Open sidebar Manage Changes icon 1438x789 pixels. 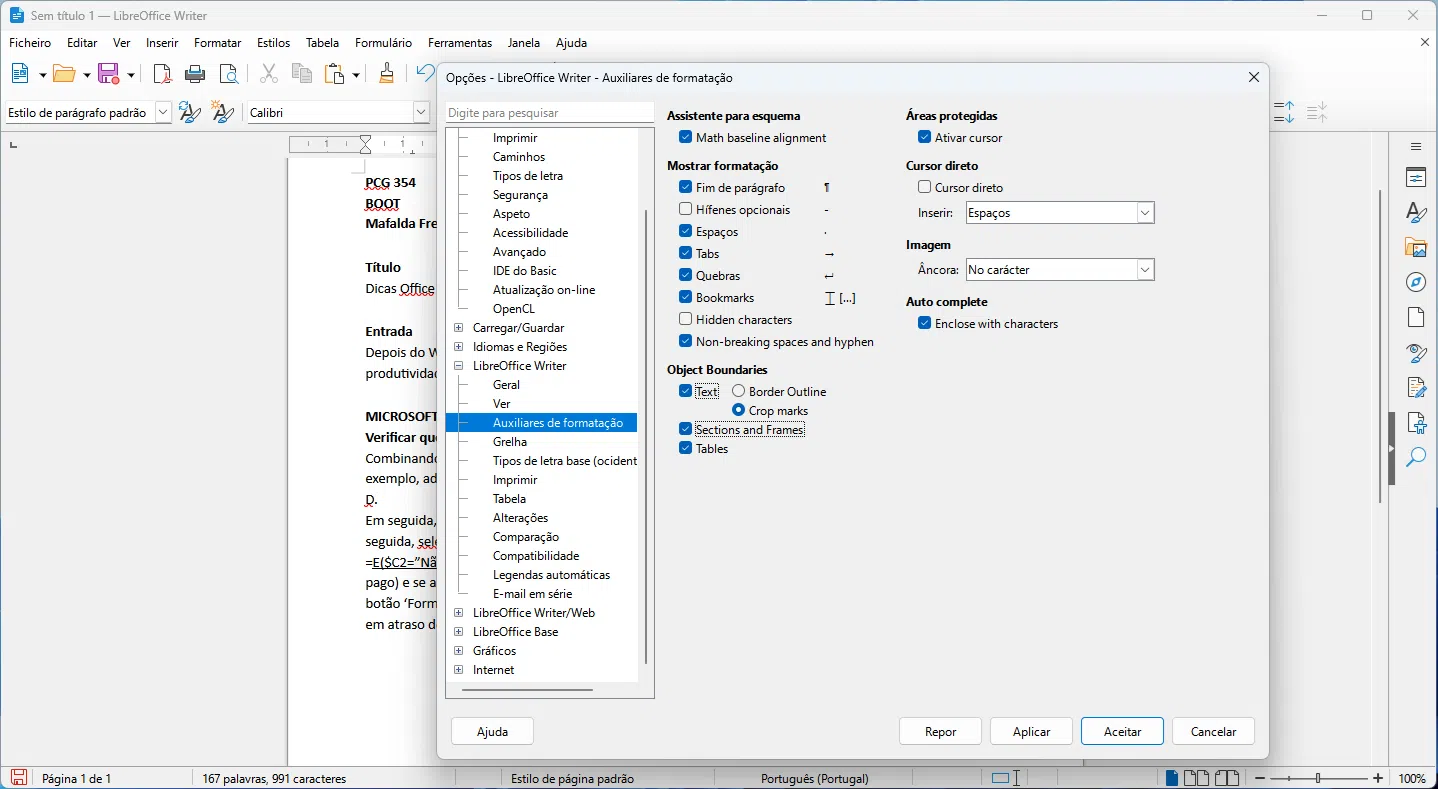tap(1416, 387)
